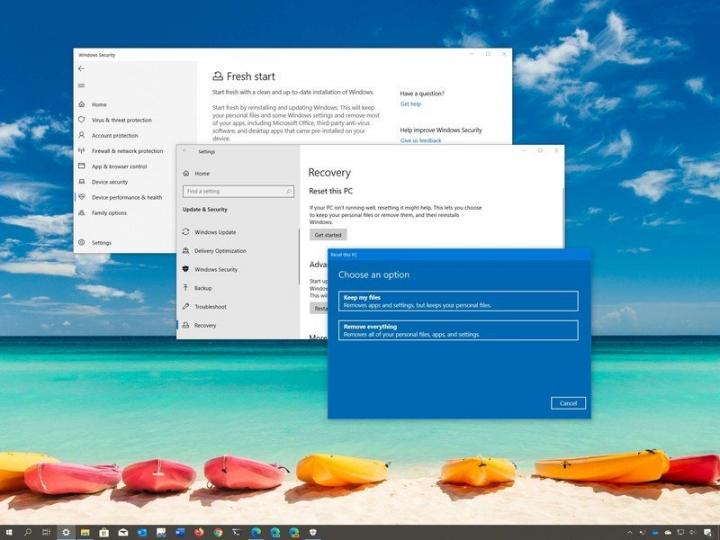The image size is (720, 540).
Task: Choose the Remove everything option
Action: [x=458, y=330]
